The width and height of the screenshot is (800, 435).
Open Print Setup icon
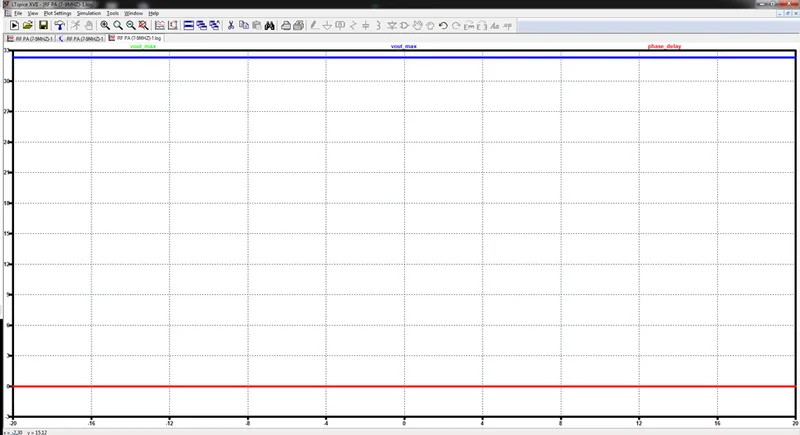point(286,25)
